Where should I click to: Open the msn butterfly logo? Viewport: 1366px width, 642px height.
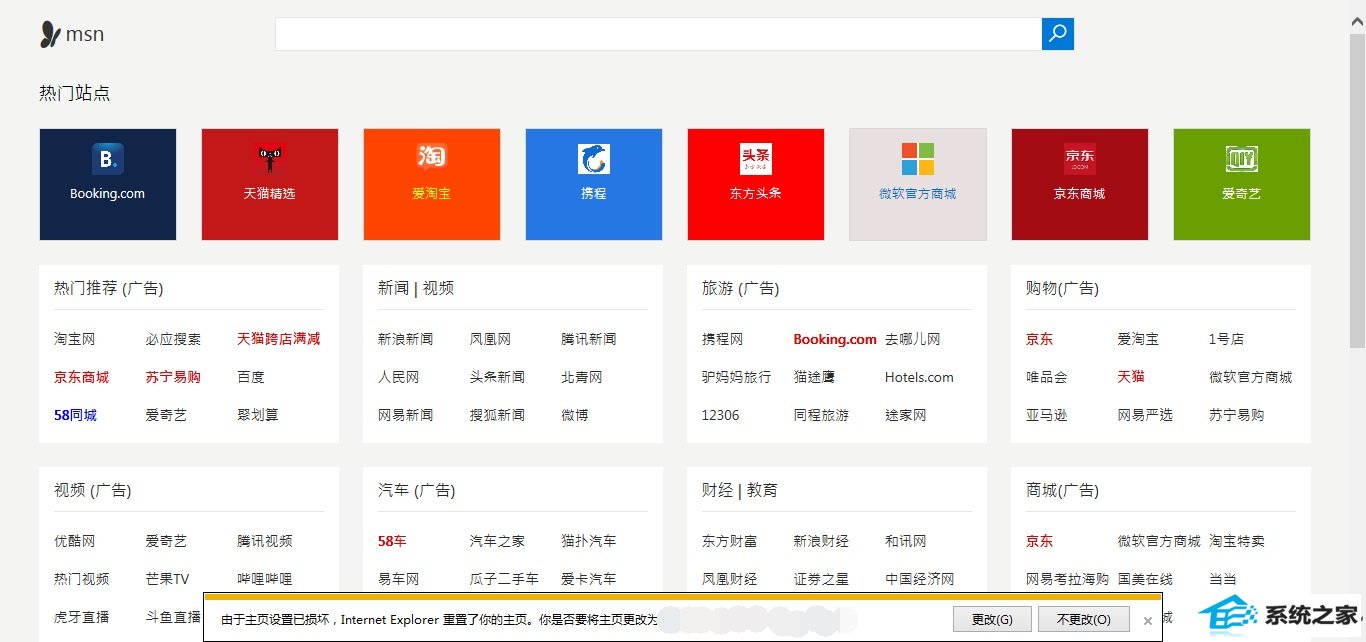point(72,35)
